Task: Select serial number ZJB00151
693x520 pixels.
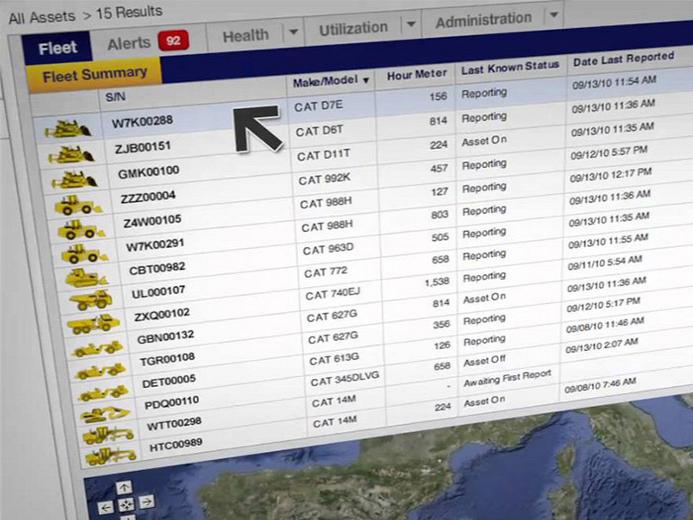Action: 143,147
